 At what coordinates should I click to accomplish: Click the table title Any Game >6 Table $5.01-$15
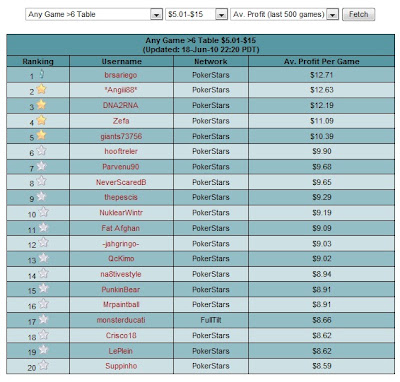pos(201,41)
